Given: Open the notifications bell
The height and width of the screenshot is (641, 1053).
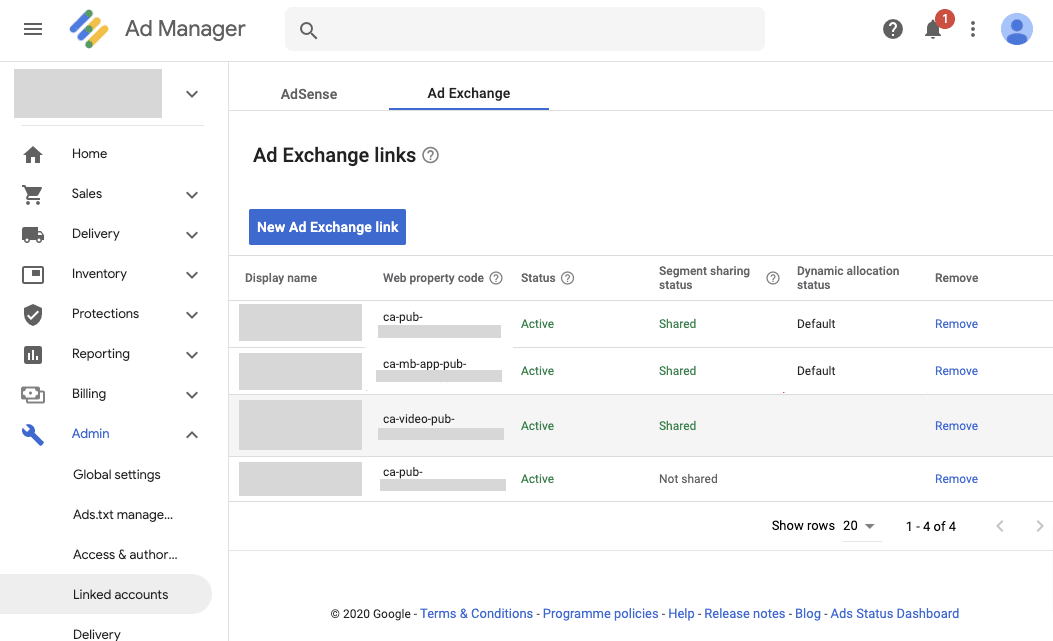Looking at the screenshot, I should point(933,29).
